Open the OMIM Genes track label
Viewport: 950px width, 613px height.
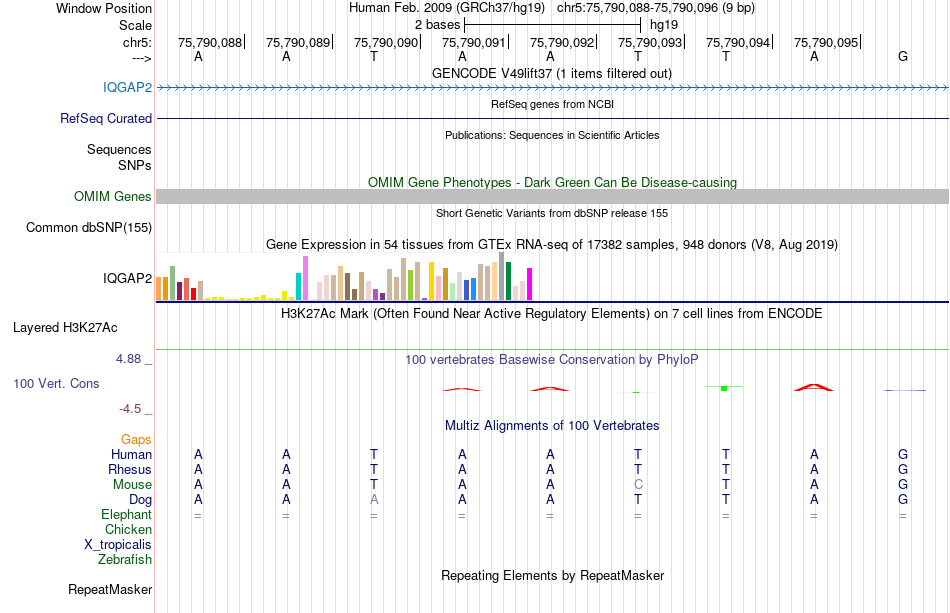click(112, 196)
